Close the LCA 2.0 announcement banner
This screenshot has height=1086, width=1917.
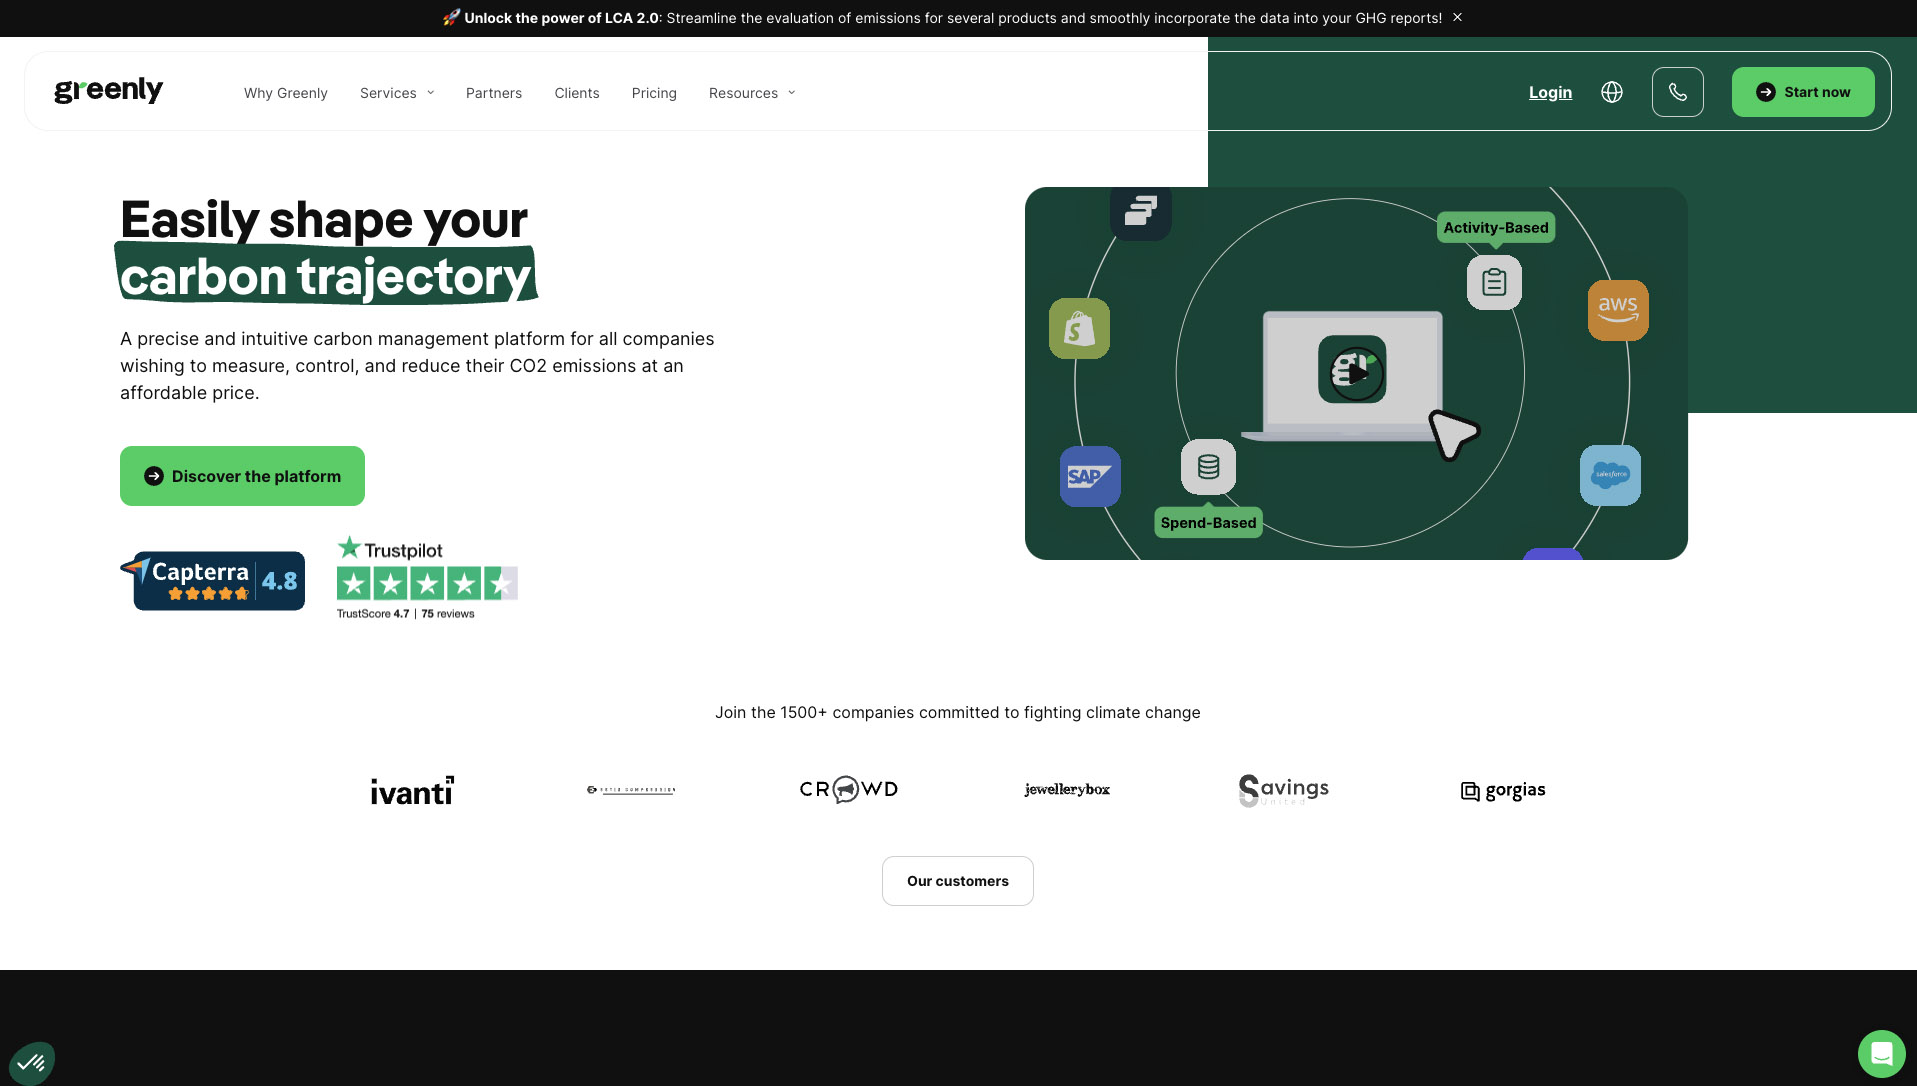tap(1458, 17)
